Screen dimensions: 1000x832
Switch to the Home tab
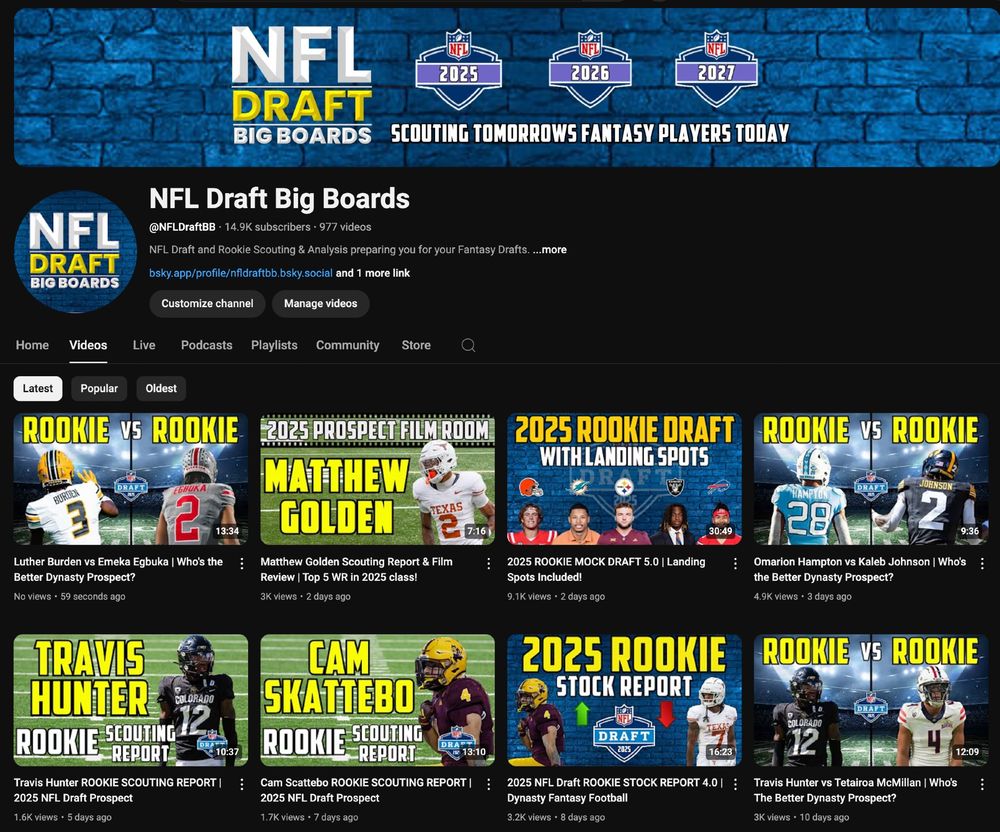[32, 345]
